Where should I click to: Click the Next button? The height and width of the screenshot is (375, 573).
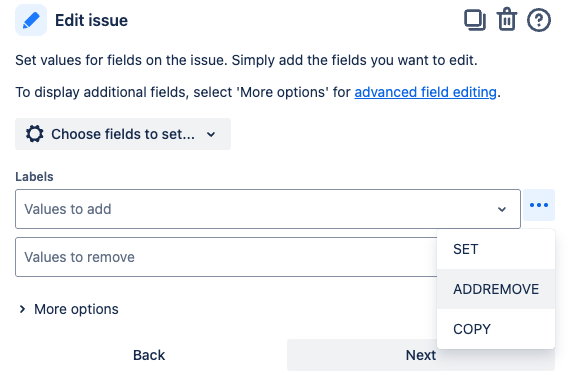[421, 355]
